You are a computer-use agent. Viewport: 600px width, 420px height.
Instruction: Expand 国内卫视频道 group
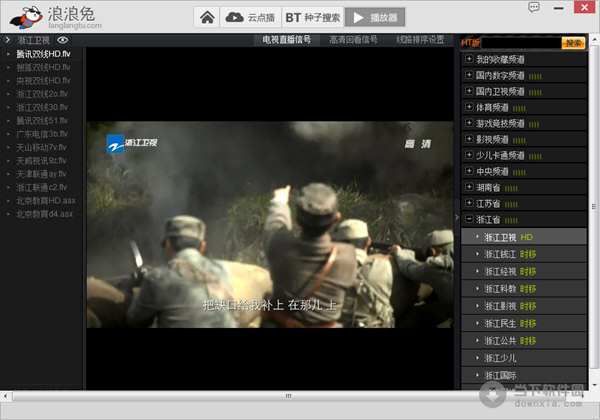pyautogui.click(x=469, y=91)
